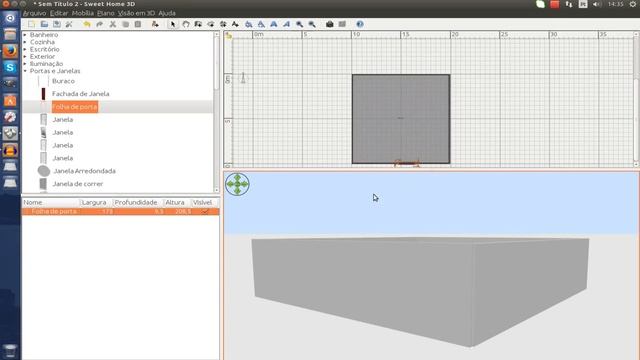
Task: Open the Plano menu
Action: 106,13
